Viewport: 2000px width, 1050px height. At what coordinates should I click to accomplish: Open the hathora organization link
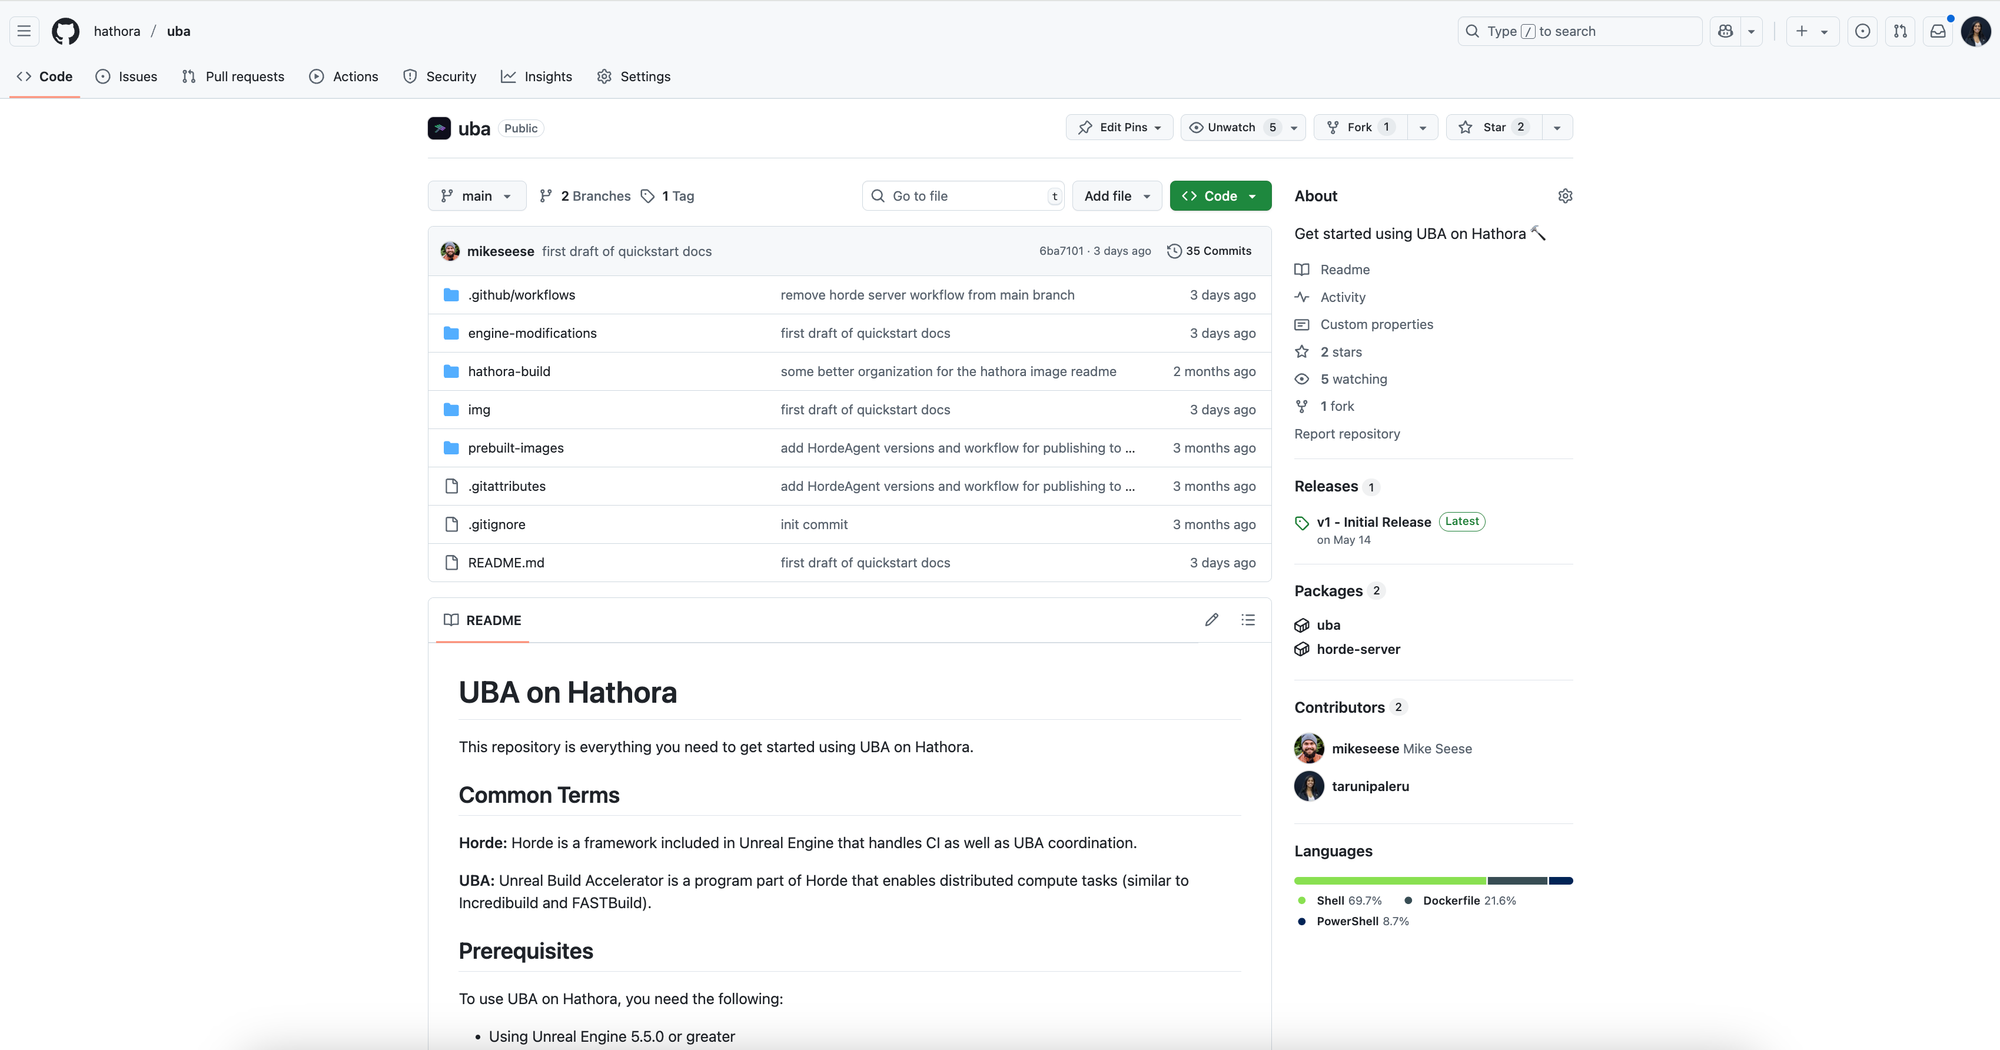117,31
